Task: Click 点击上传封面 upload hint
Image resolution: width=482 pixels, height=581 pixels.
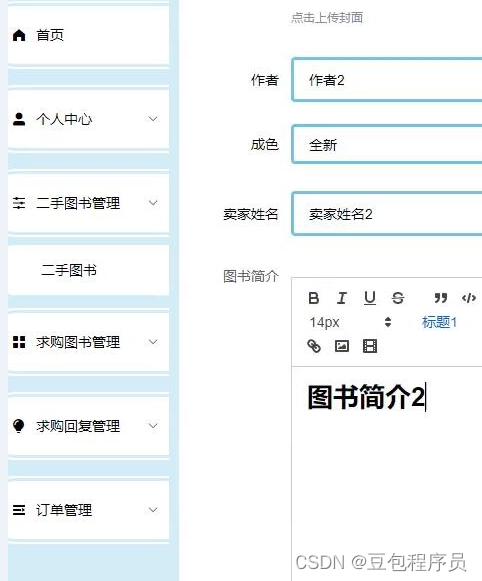Action: coord(327,17)
